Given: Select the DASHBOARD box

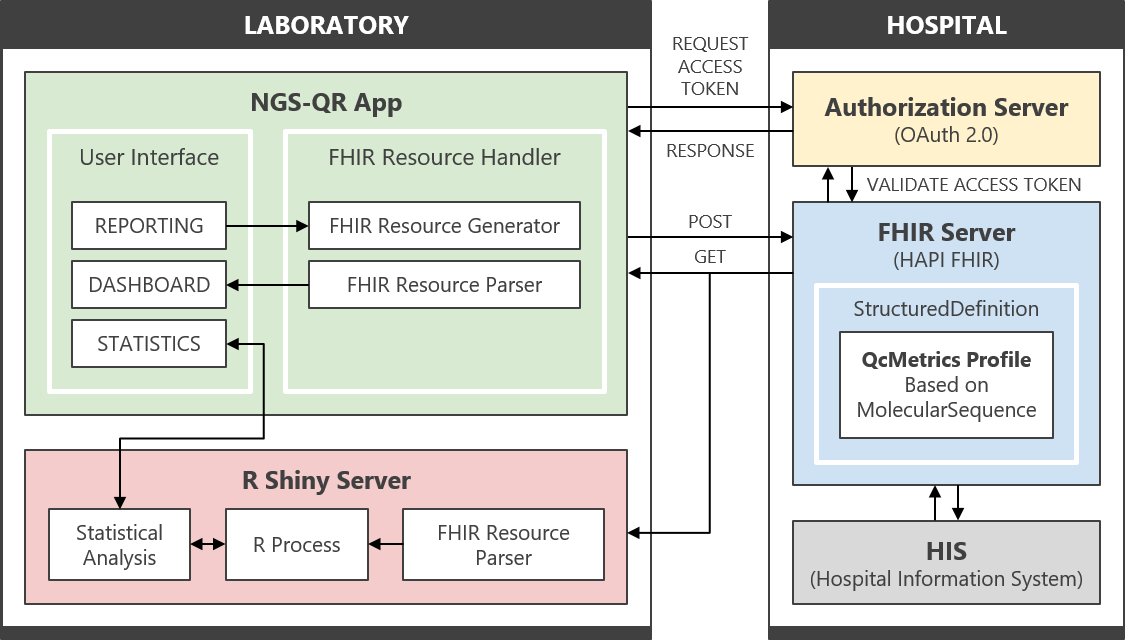Looking at the screenshot, I should [x=149, y=285].
